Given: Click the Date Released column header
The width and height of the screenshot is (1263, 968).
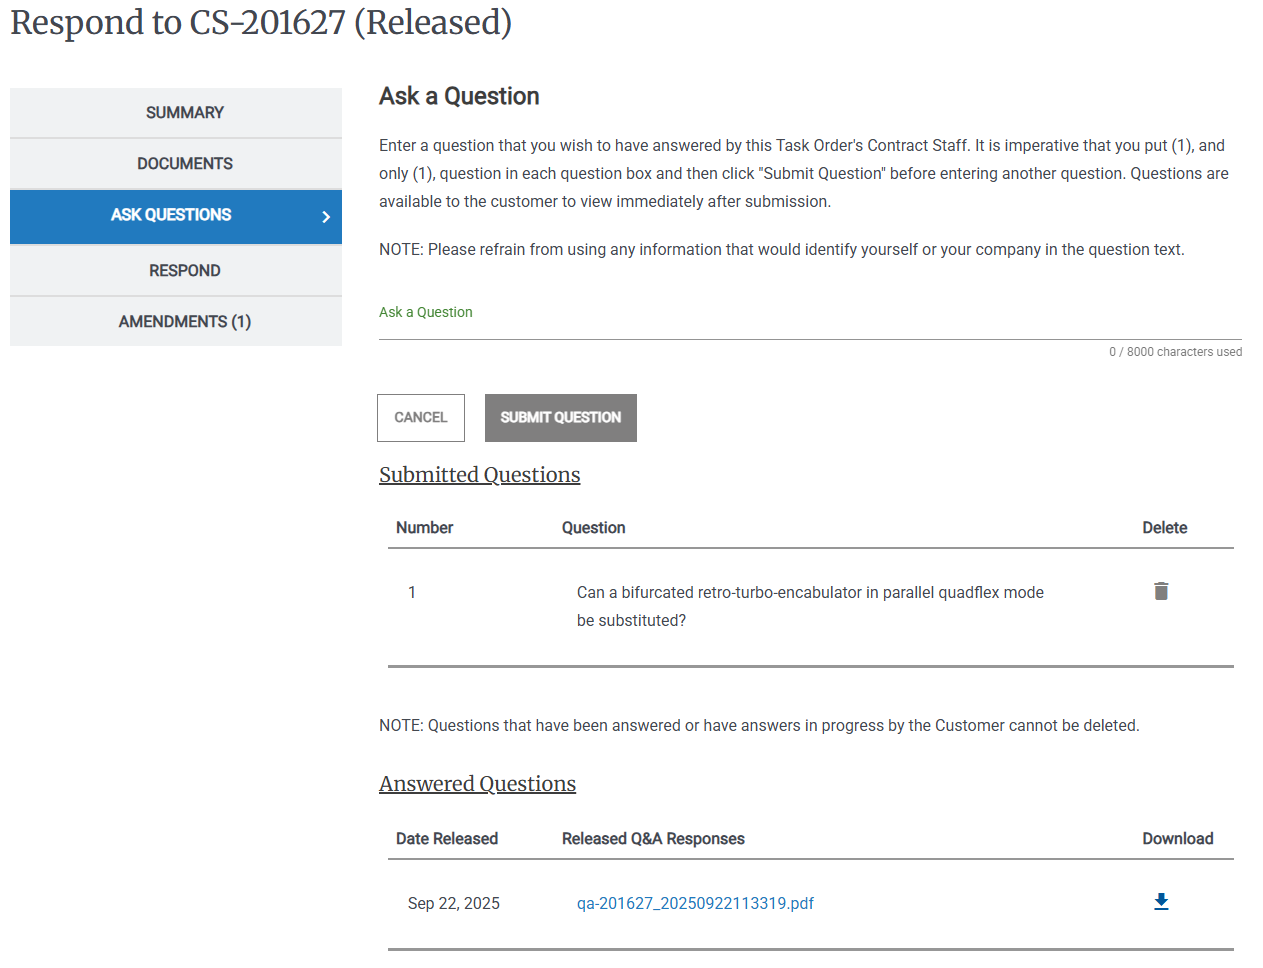Looking at the screenshot, I should [x=446, y=839].
